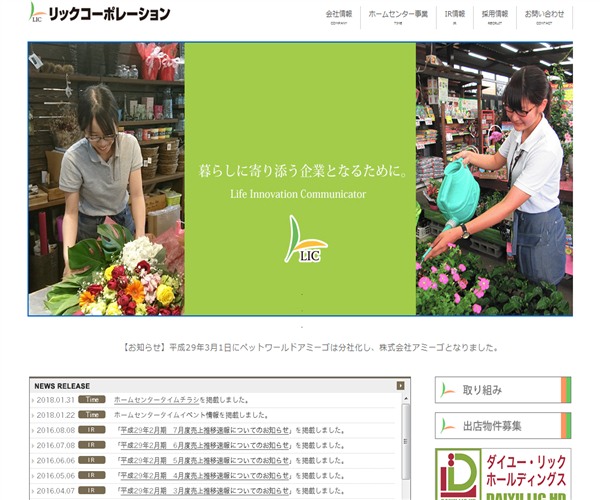The image size is (600, 500).
Task: Click the NEWS RELEASE header arrow icon
Action: click(401, 386)
